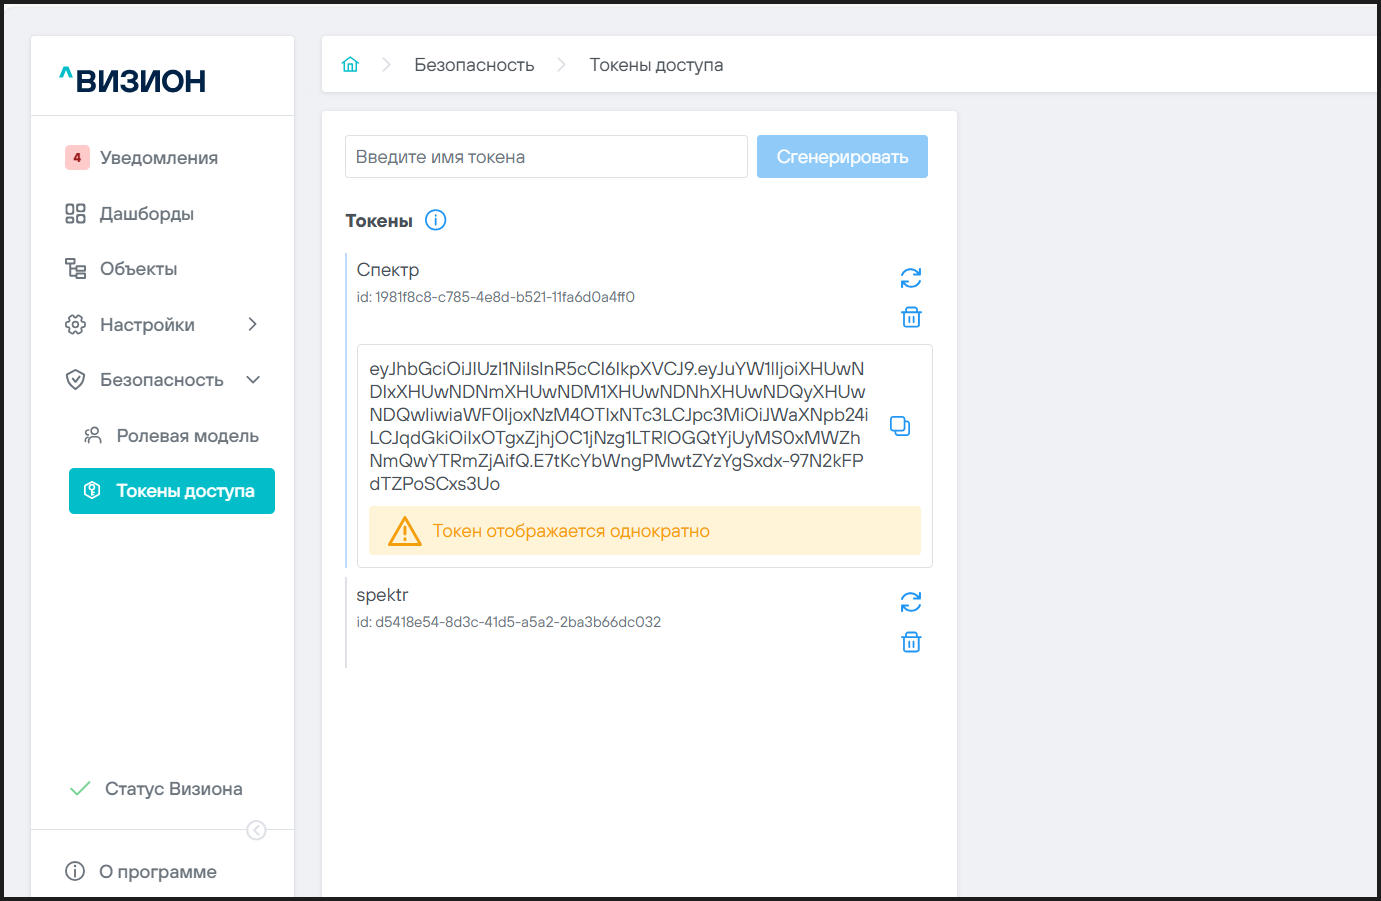The height and width of the screenshot is (901, 1381).
Task: Open О программе page
Action: [x=158, y=872]
